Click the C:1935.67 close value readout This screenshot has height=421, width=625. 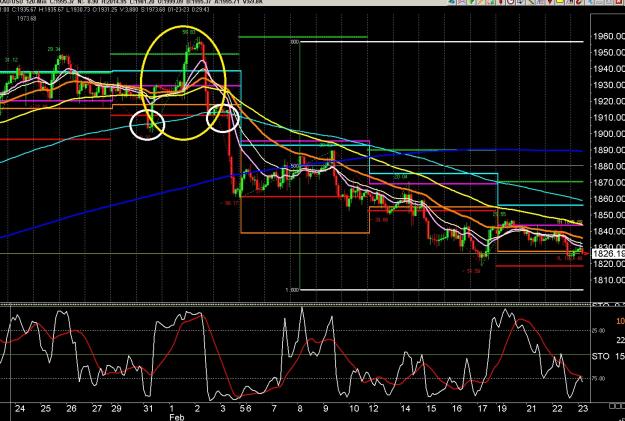pos(24,10)
